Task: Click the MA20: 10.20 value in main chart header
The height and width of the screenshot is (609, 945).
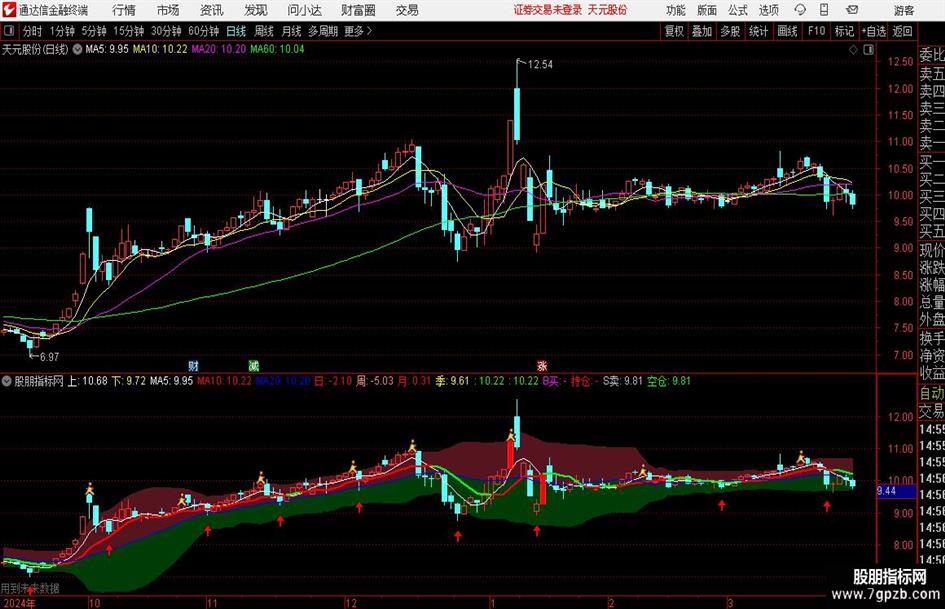Action: (219, 49)
